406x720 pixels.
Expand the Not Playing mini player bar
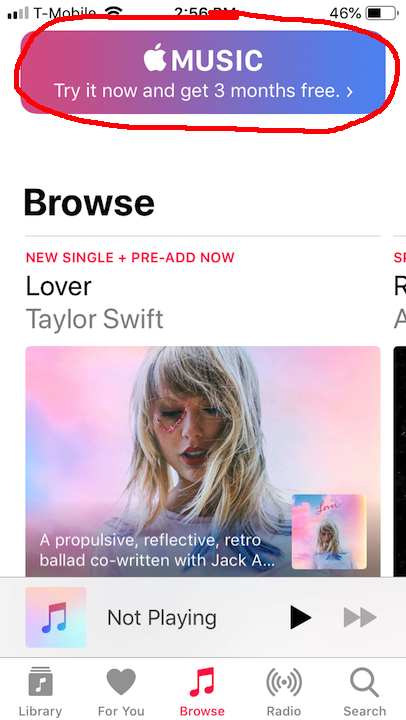click(x=203, y=618)
